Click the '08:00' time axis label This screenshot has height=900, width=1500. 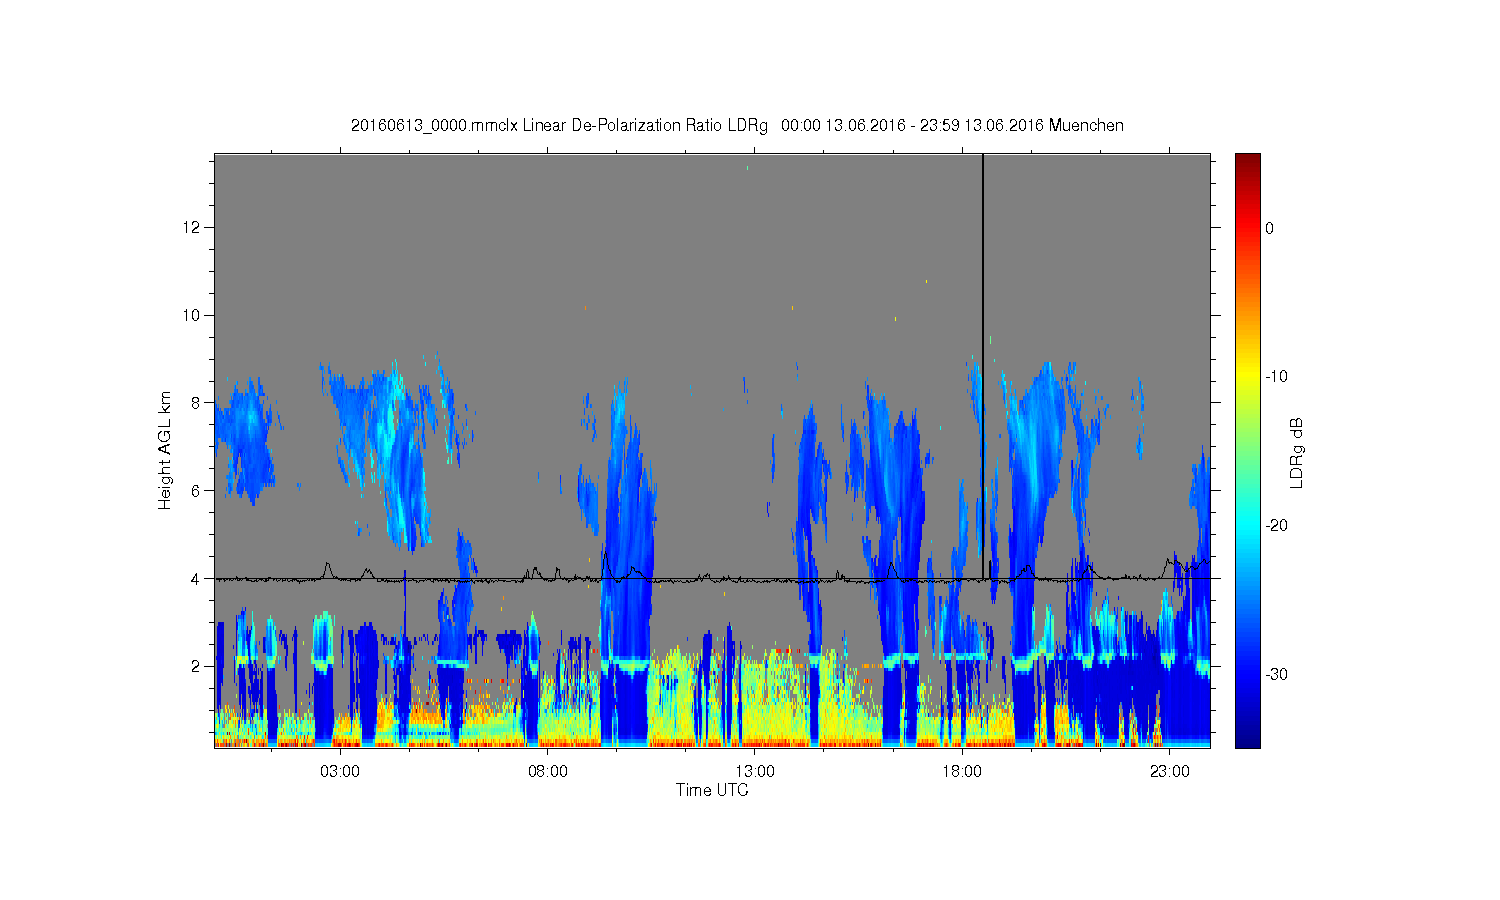coord(548,772)
